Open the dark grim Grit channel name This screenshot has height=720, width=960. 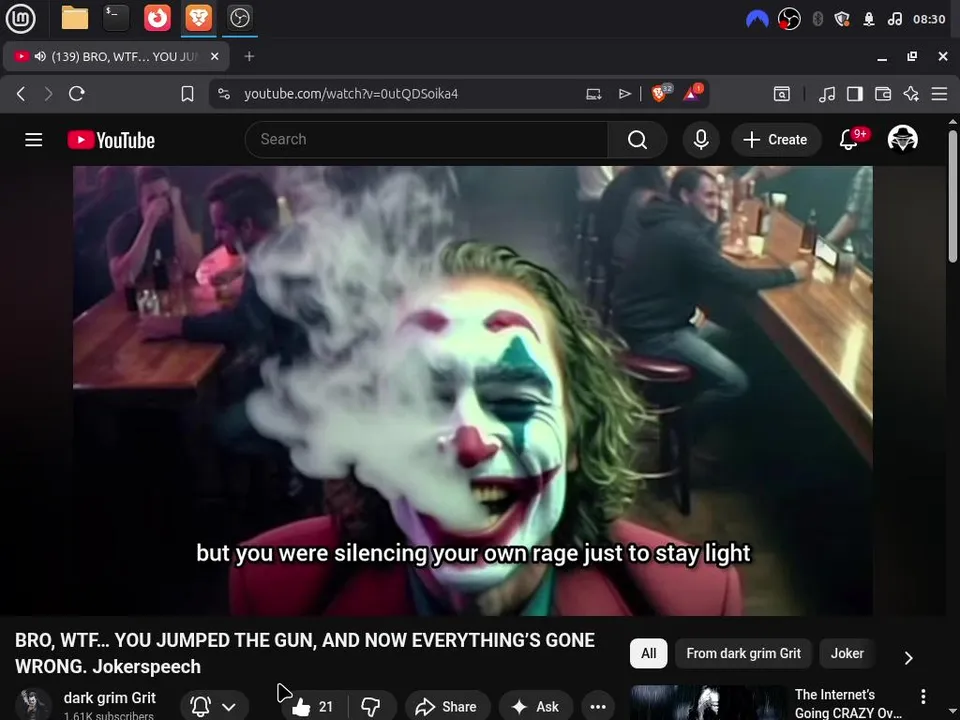tap(110, 698)
